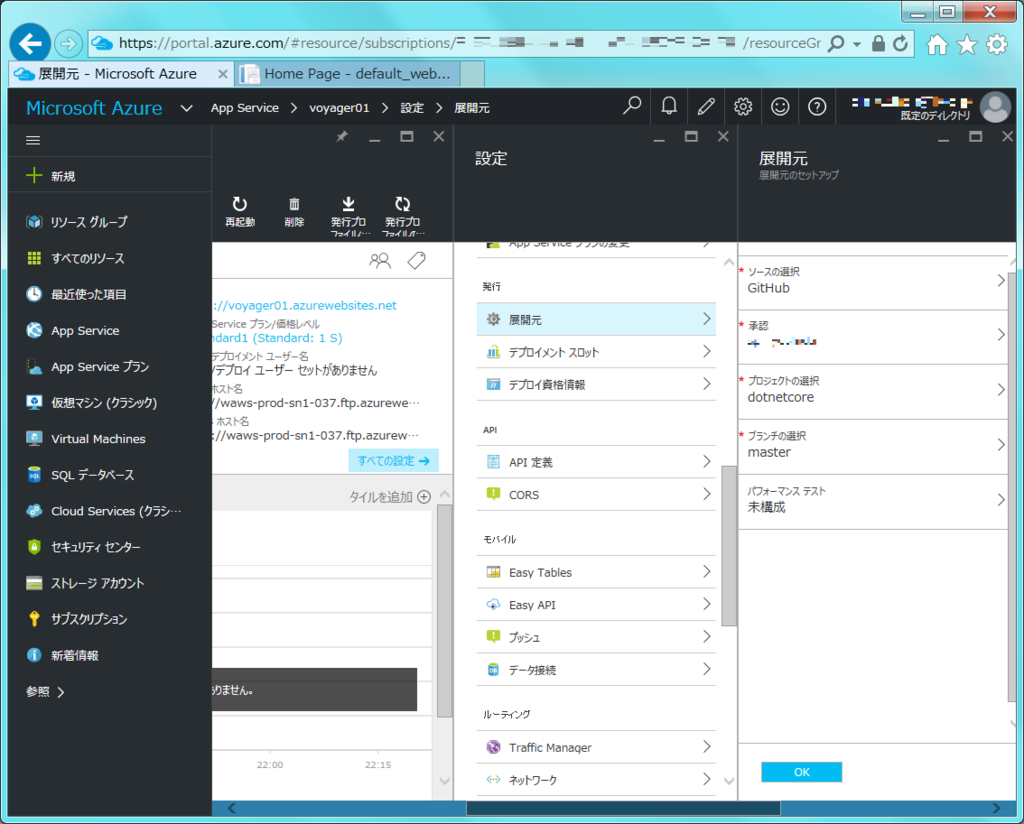The width and height of the screenshot is (1024, 824).
Task: Click the pencil edit dashboard icon
Action: point(706,106)
